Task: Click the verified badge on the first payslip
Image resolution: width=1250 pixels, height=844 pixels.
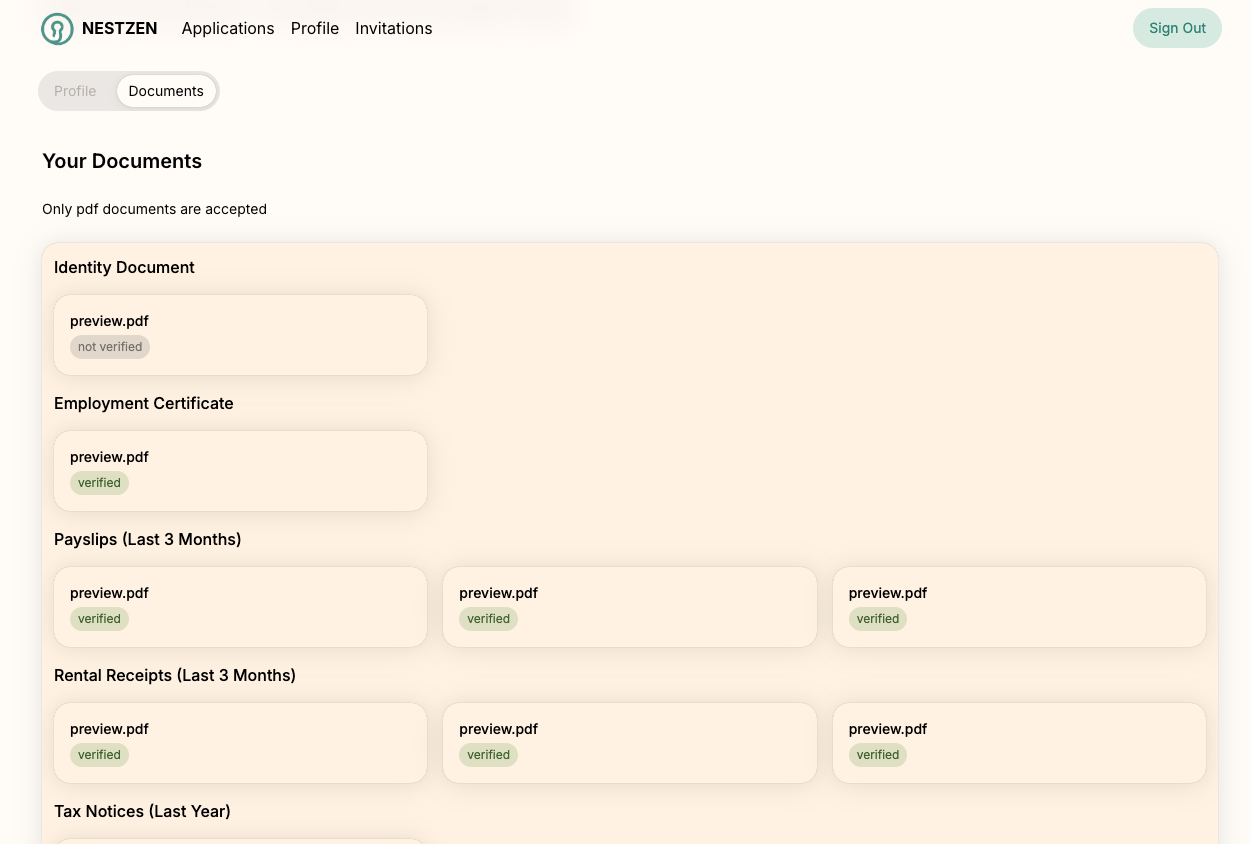Action: 99,619
